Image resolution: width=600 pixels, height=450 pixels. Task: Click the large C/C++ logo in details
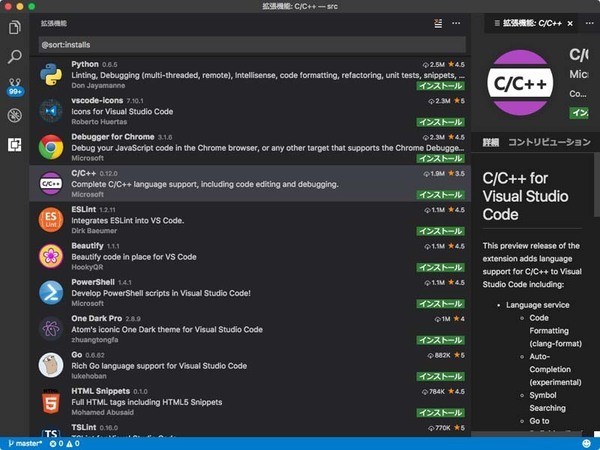point(520,83)
